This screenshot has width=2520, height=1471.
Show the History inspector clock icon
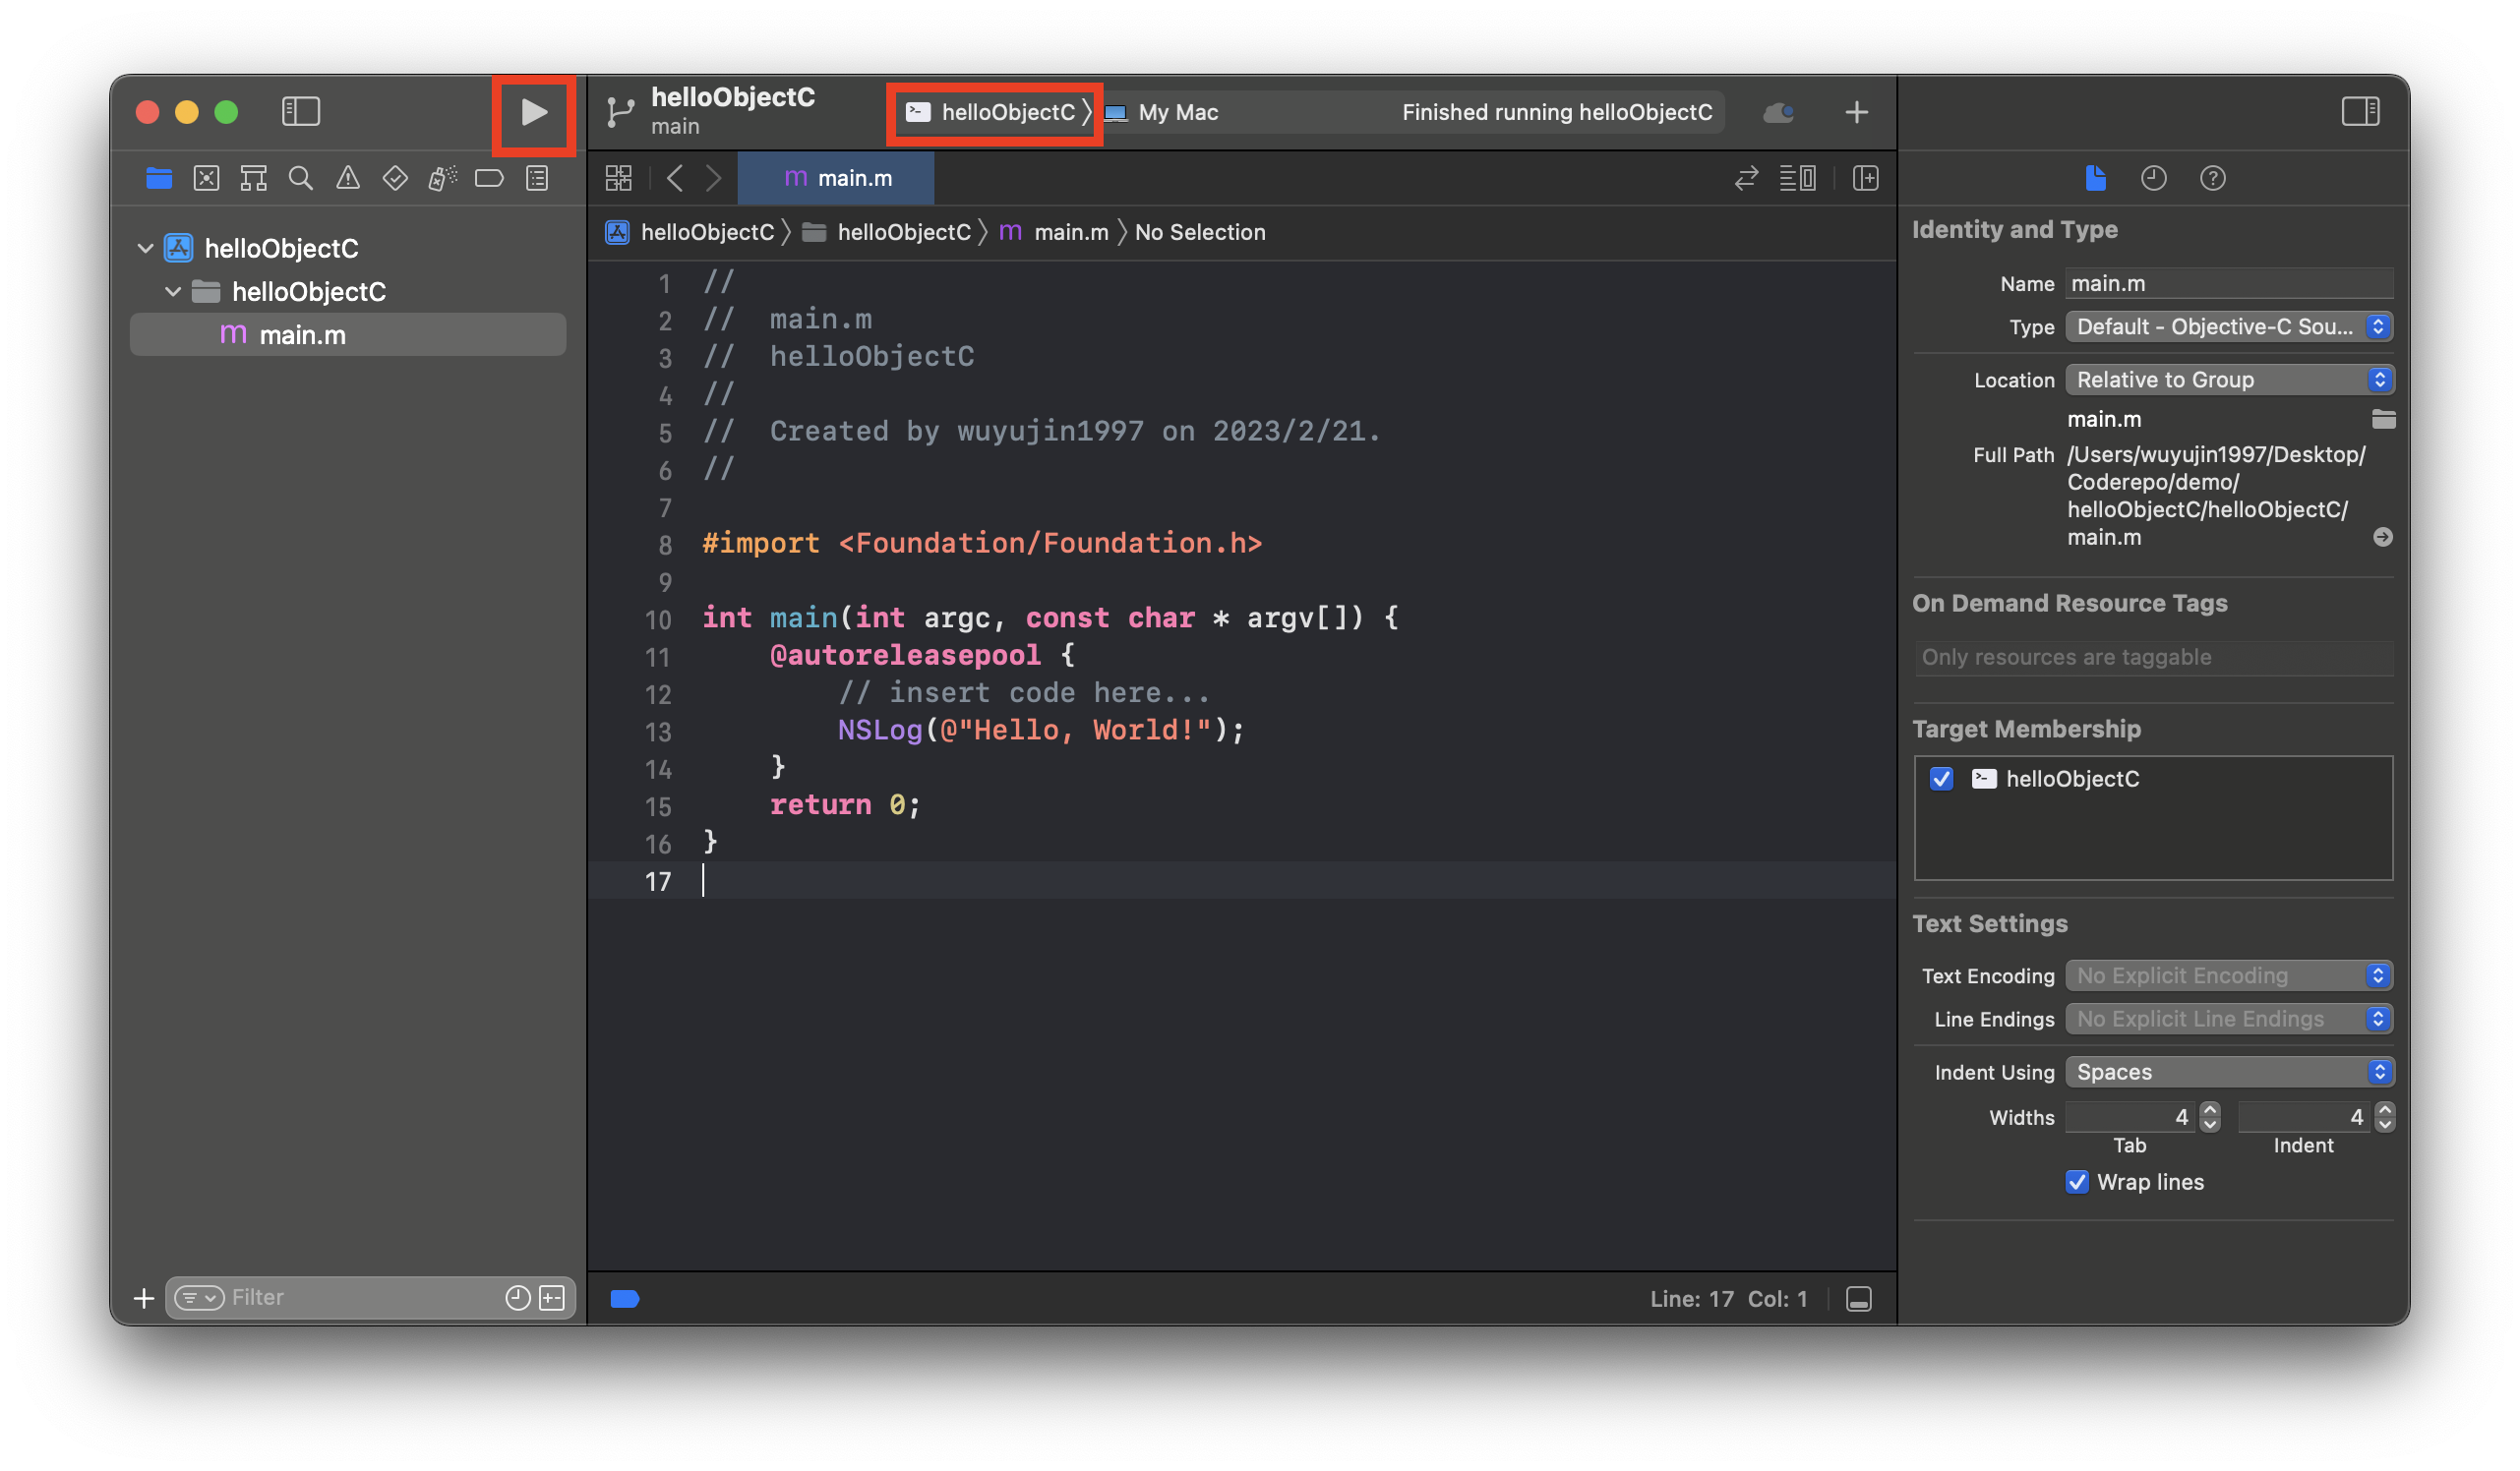click(2153, 179)
